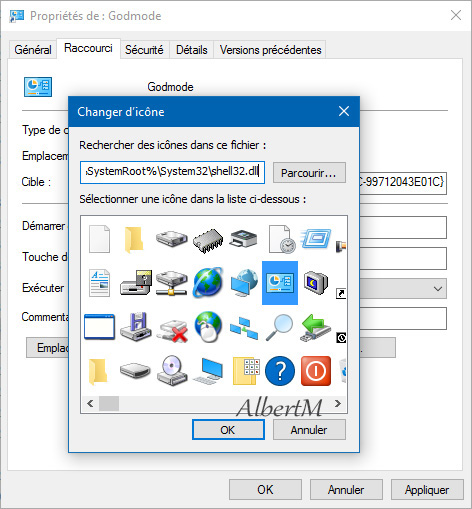Pick the blue question mark help icon
This screenshot has height=509, width=472.
point(280,371)
